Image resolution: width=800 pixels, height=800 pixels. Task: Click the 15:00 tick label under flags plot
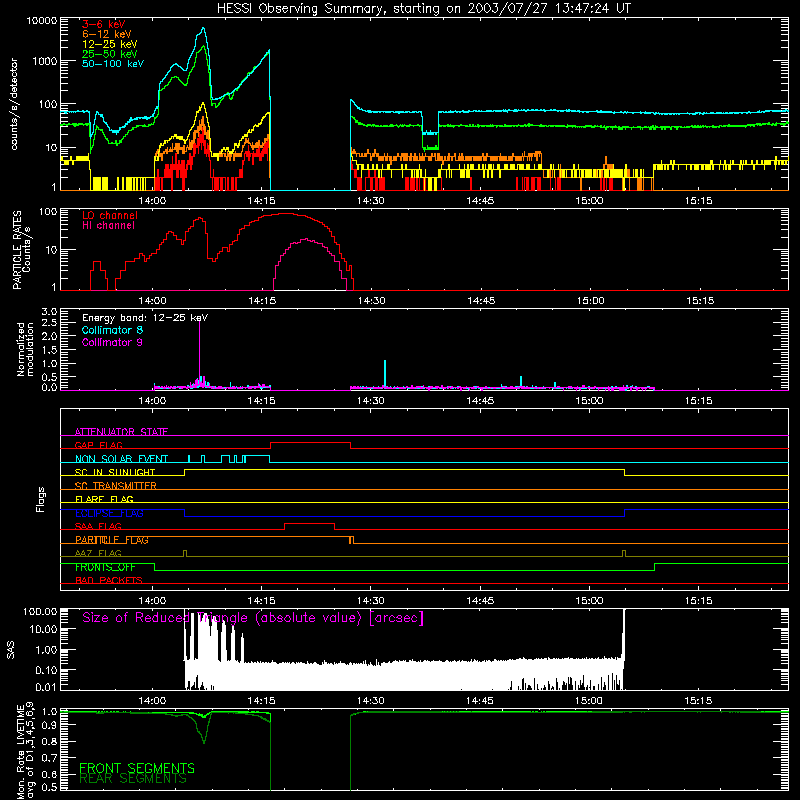pos(589,601)
